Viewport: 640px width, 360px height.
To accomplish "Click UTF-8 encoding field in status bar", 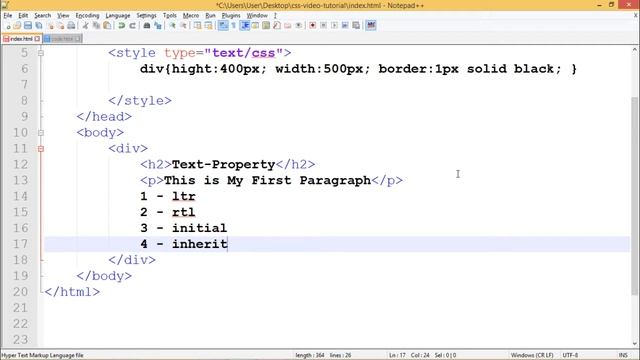I will tap(570, 355).
